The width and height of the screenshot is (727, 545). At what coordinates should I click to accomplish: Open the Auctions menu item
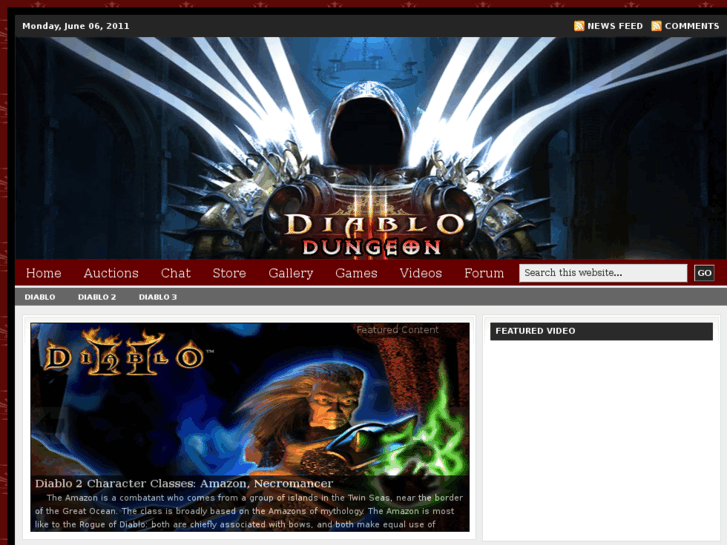point(111,273)
